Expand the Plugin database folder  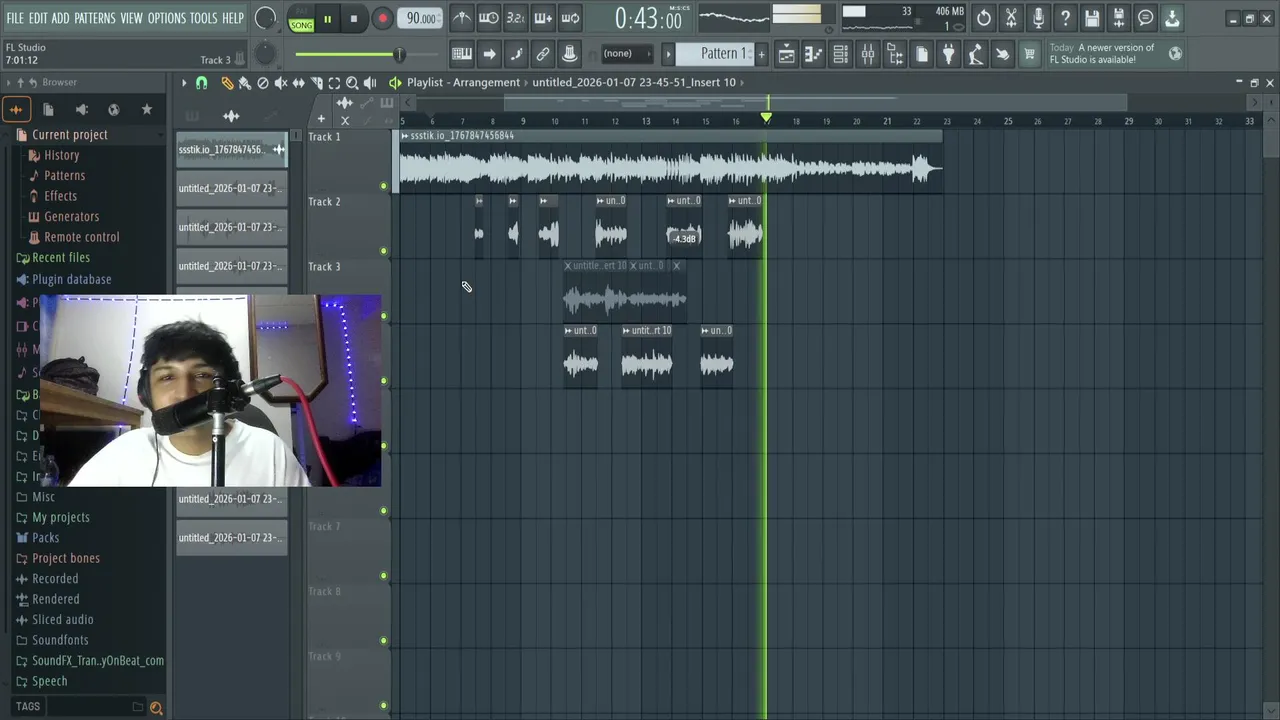(x=71, y=280)
